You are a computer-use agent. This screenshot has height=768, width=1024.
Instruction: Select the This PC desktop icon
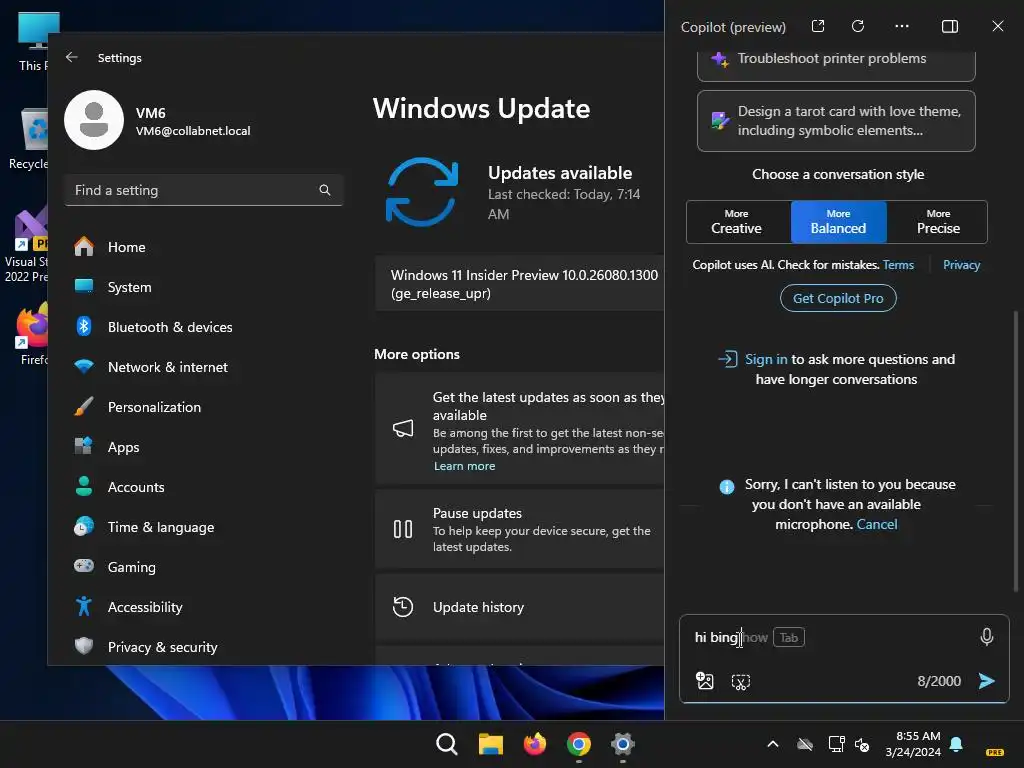[33, 41]
